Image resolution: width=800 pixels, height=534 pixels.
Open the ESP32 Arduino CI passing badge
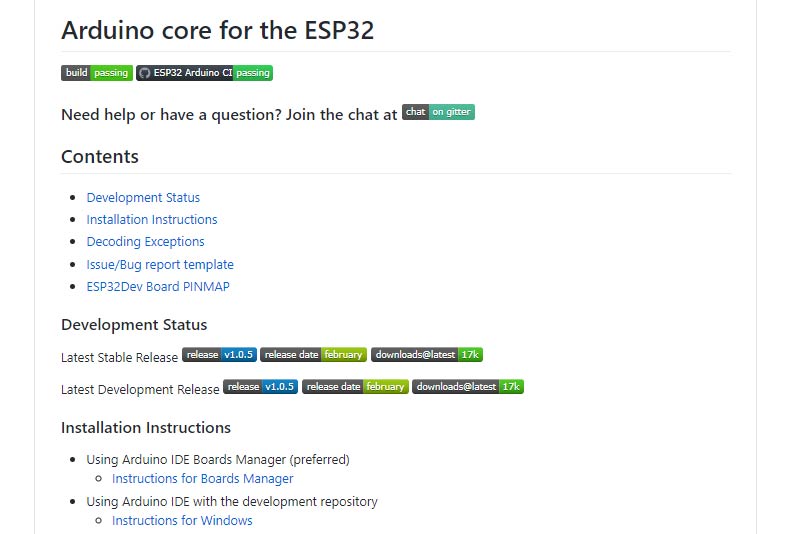pyautogui.click(x=205, y=73)
